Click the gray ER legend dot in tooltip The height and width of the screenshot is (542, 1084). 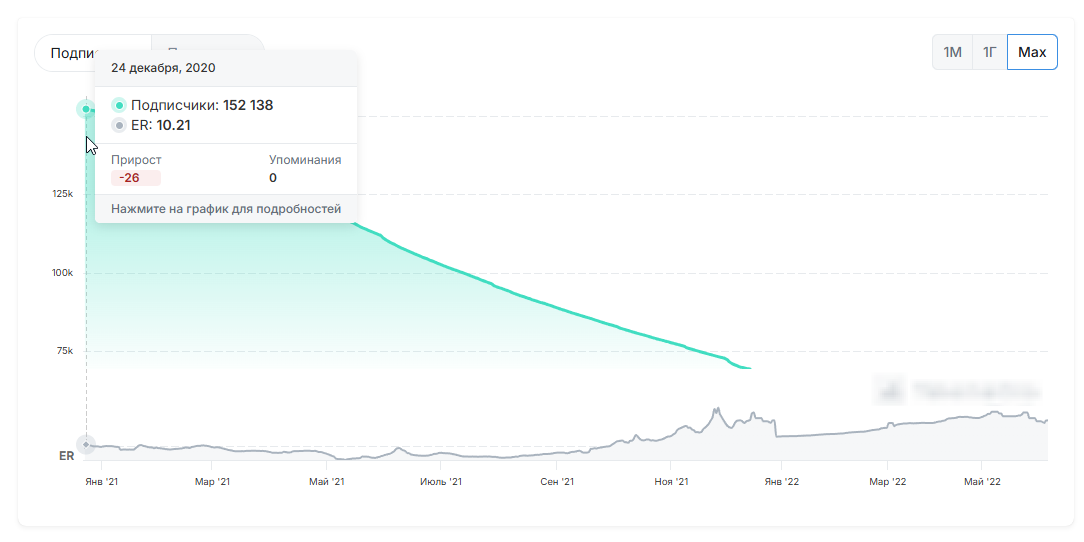point(119,125)
